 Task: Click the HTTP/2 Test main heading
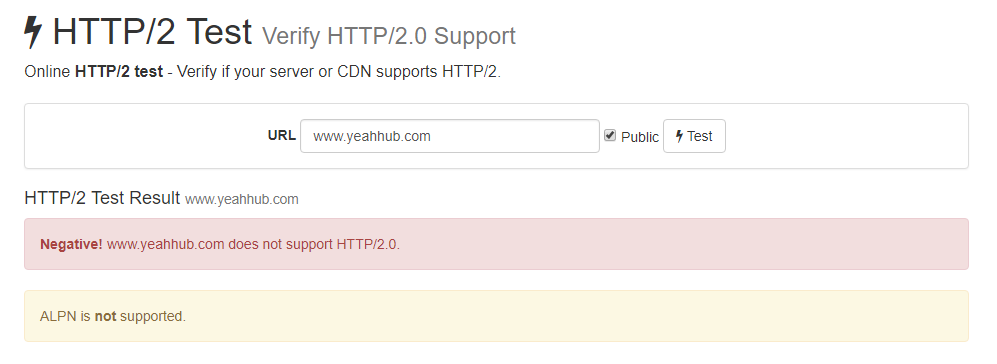pos(153,32)
